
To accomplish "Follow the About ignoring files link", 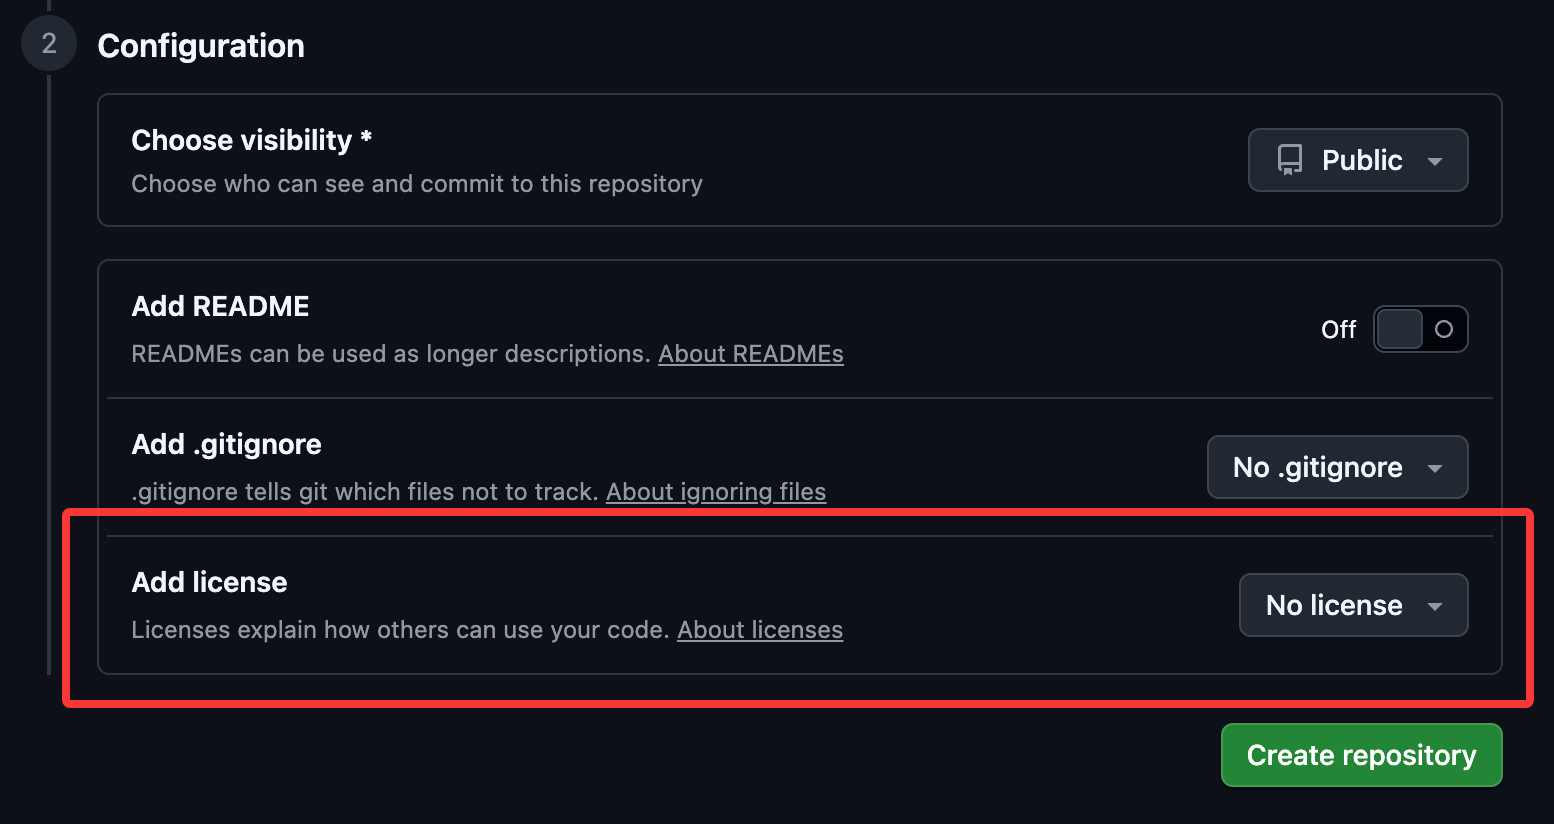I will 716,492.
